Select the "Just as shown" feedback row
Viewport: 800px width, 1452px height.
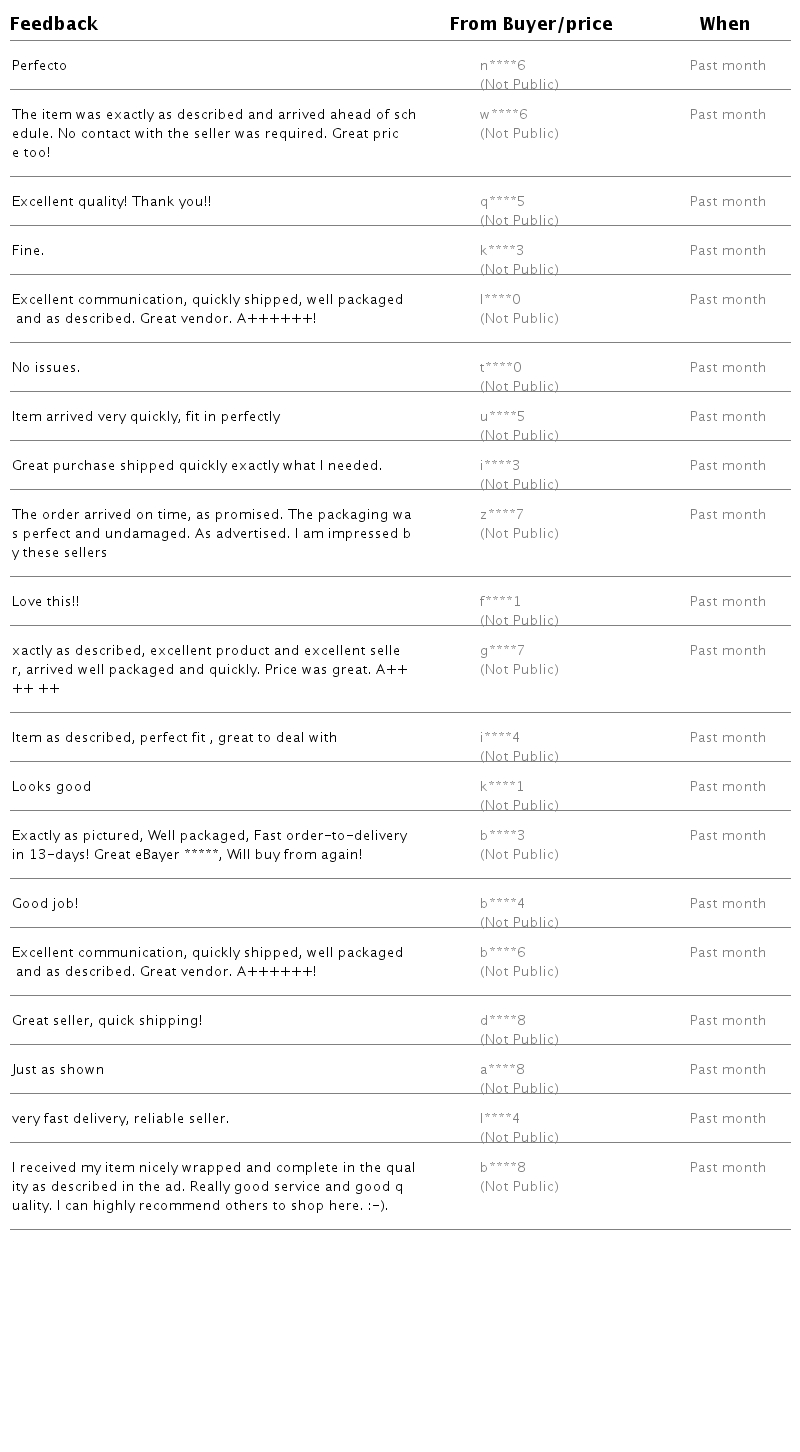[58, 1070]
